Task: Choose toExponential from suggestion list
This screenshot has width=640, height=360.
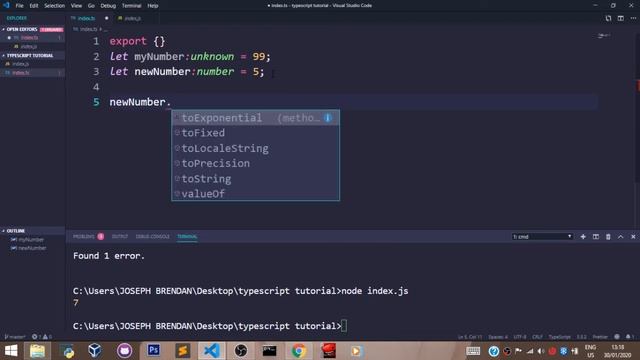Action: click(255, 118)
